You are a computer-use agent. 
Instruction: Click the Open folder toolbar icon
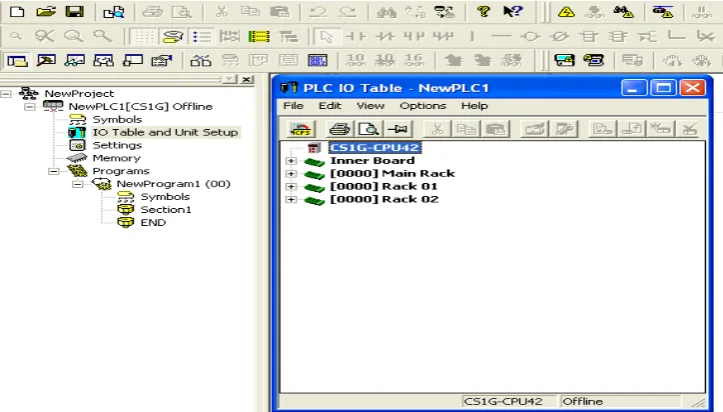point(46,11)
